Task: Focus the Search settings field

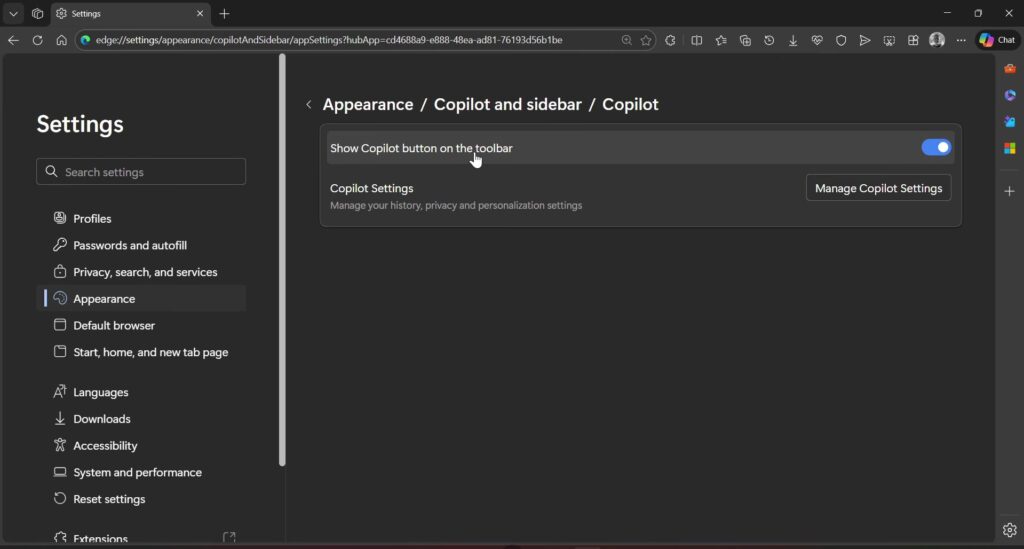Action: coord(141,172)
